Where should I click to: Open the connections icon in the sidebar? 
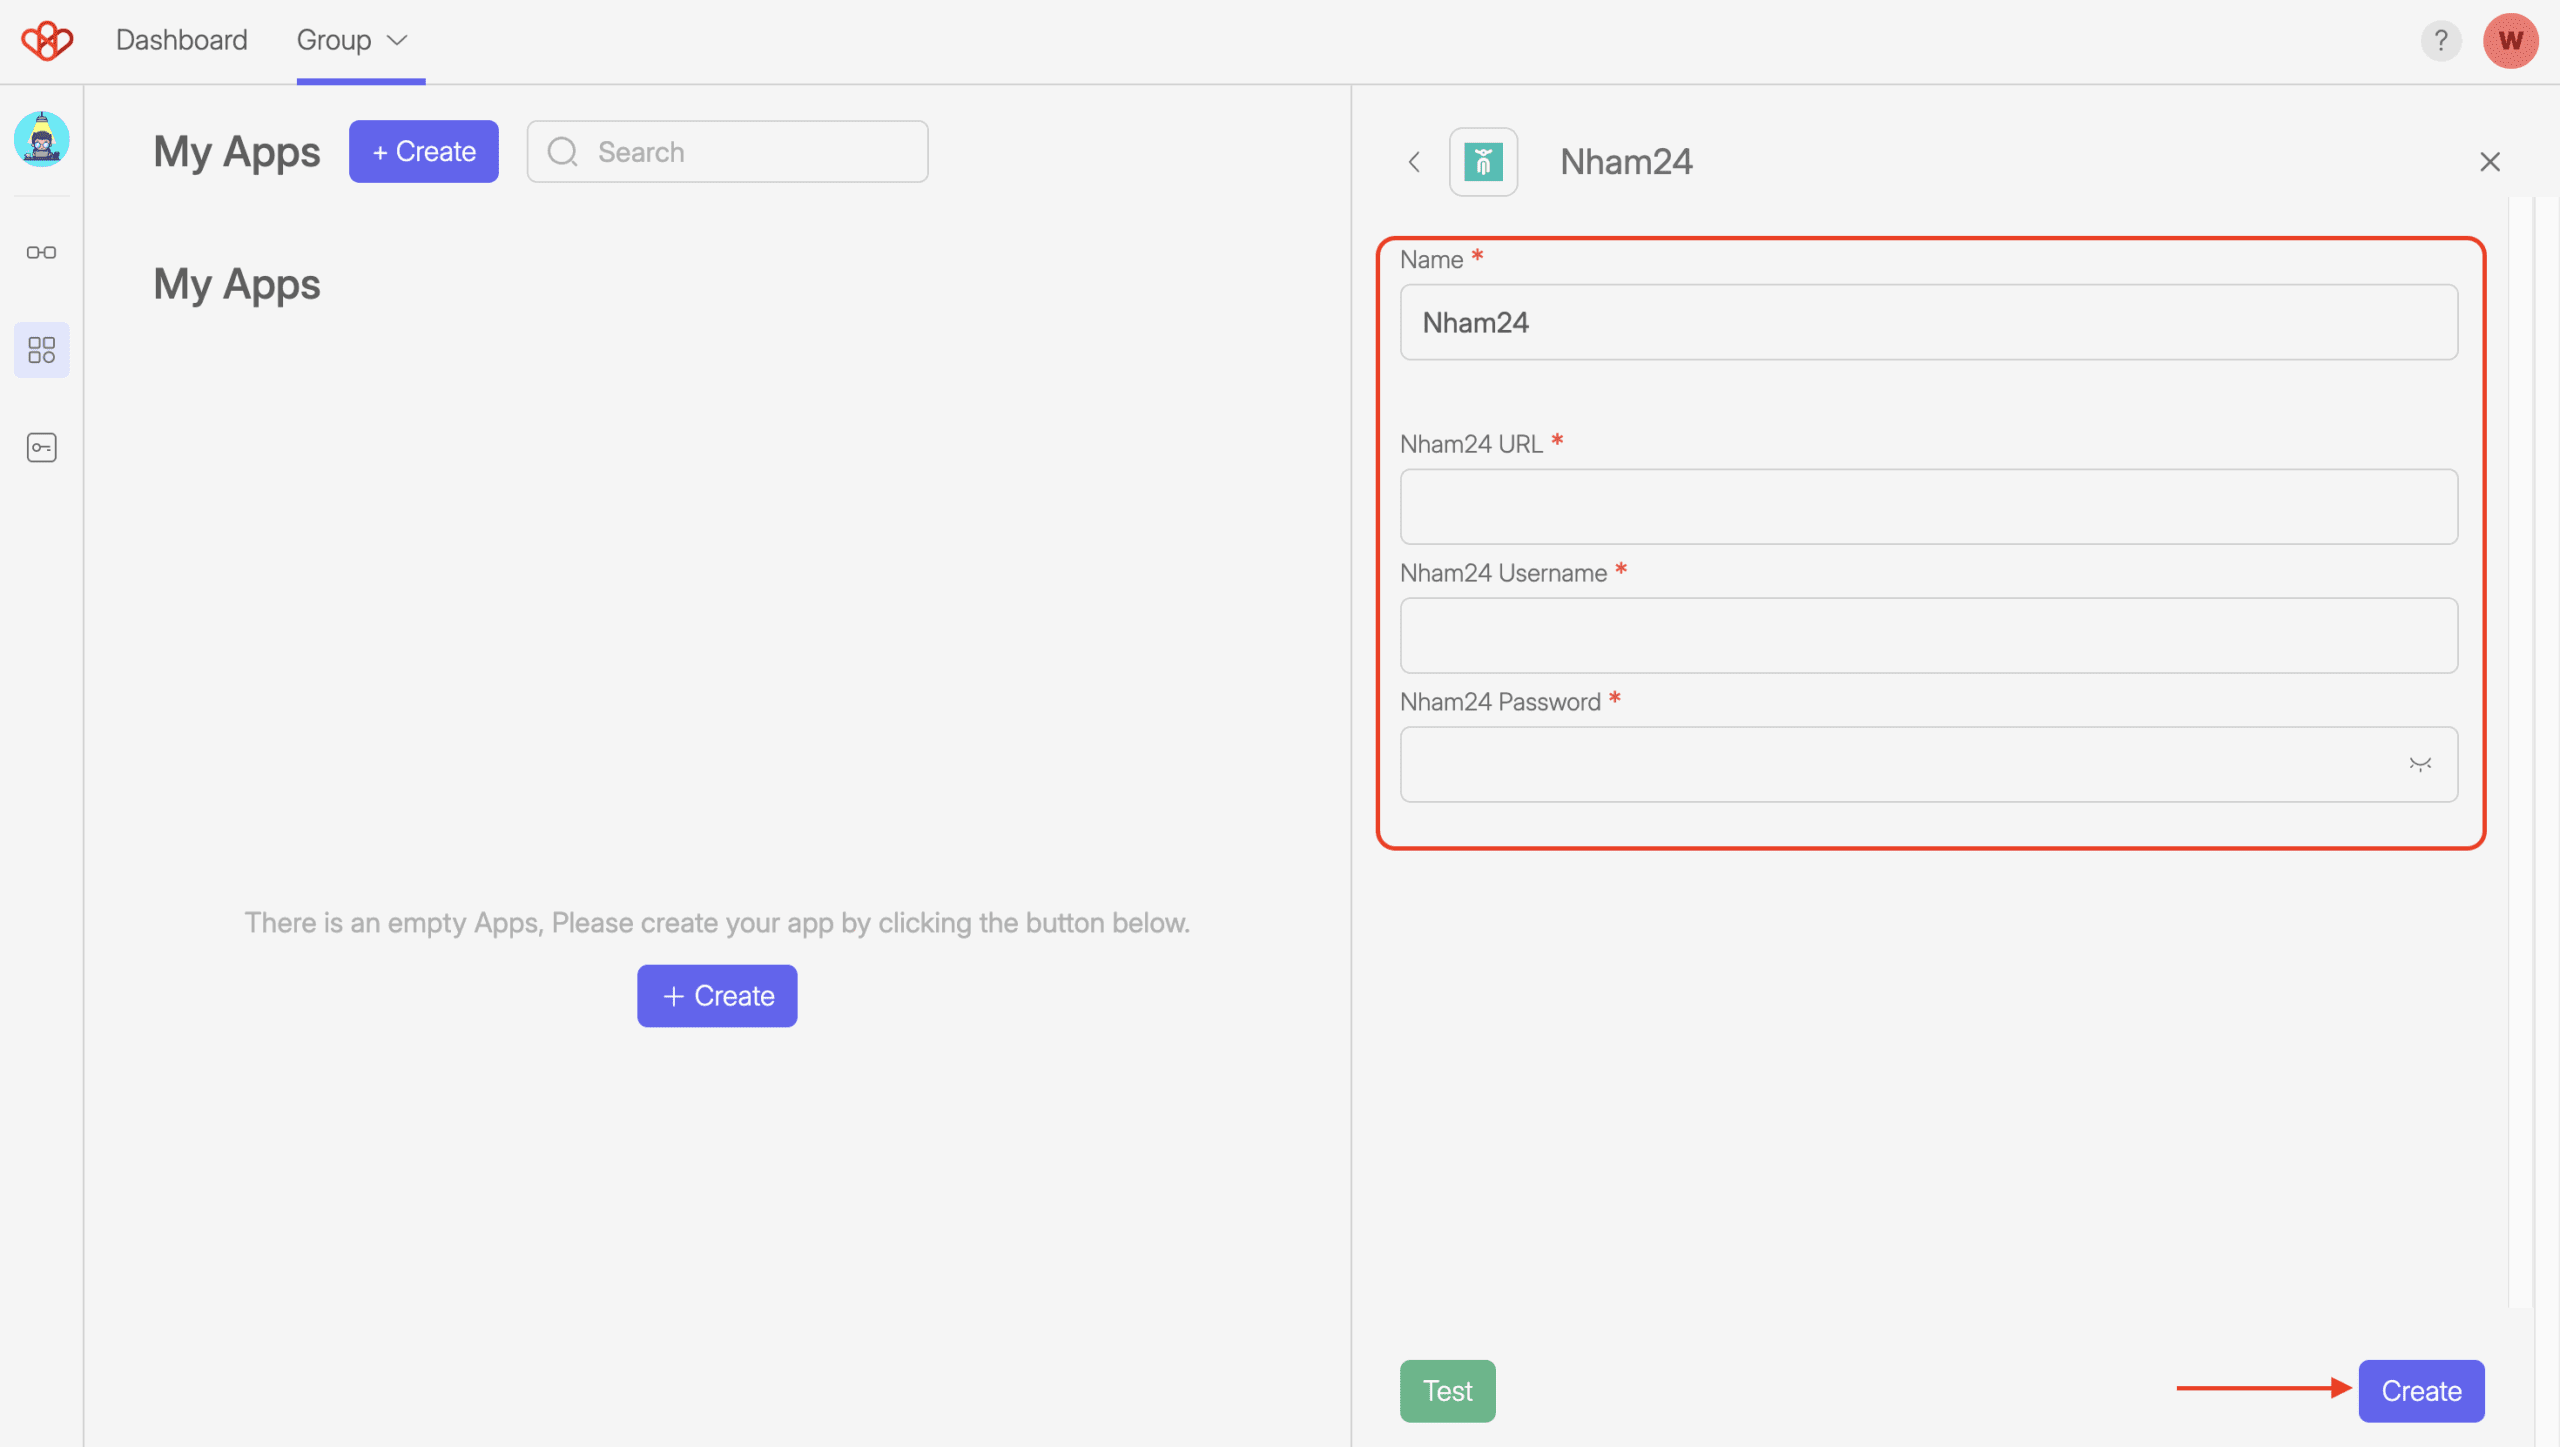point(42,252)
